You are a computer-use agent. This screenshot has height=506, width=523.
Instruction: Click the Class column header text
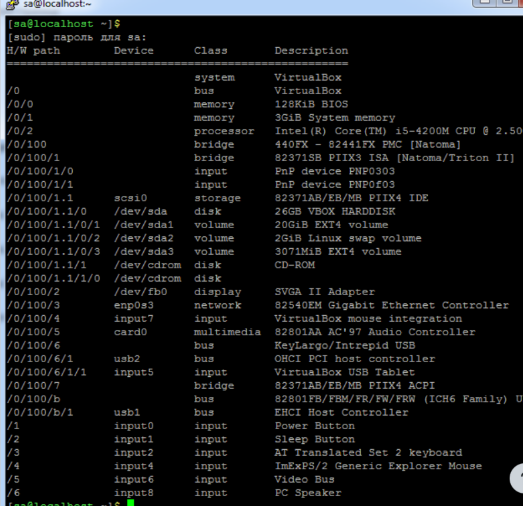point(211,51)
